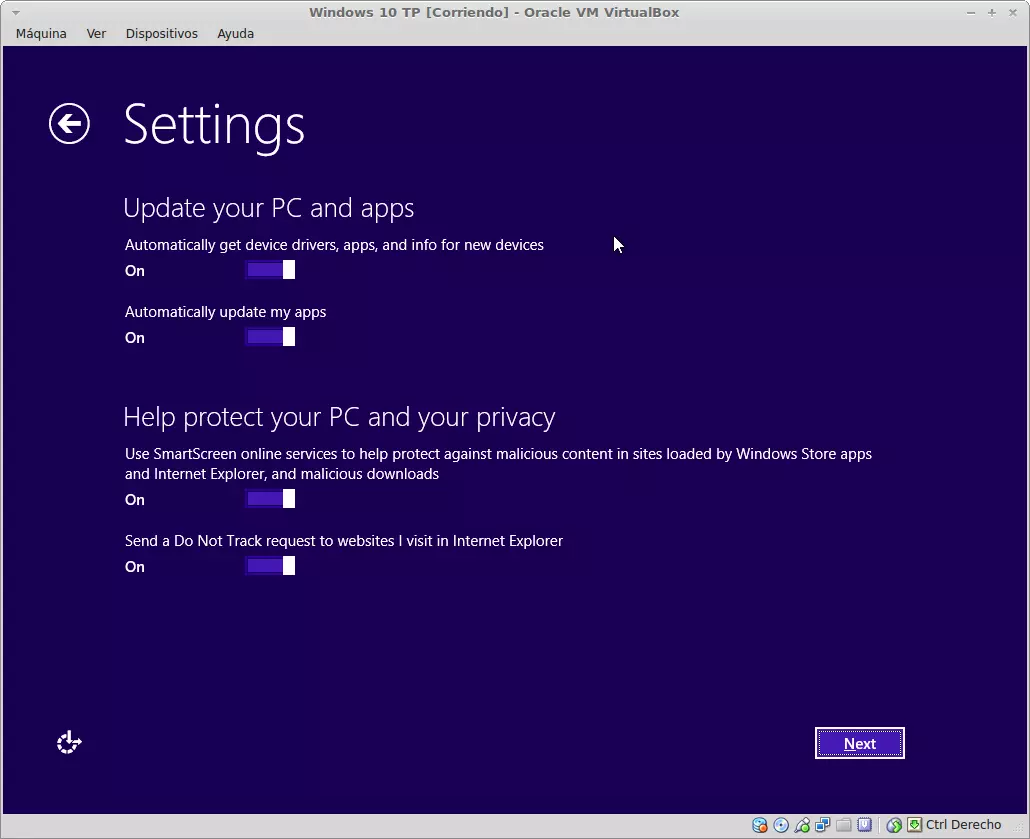Open the Ver menu
The width and height of the screenshot is (1030, 839).
point(96,33)
